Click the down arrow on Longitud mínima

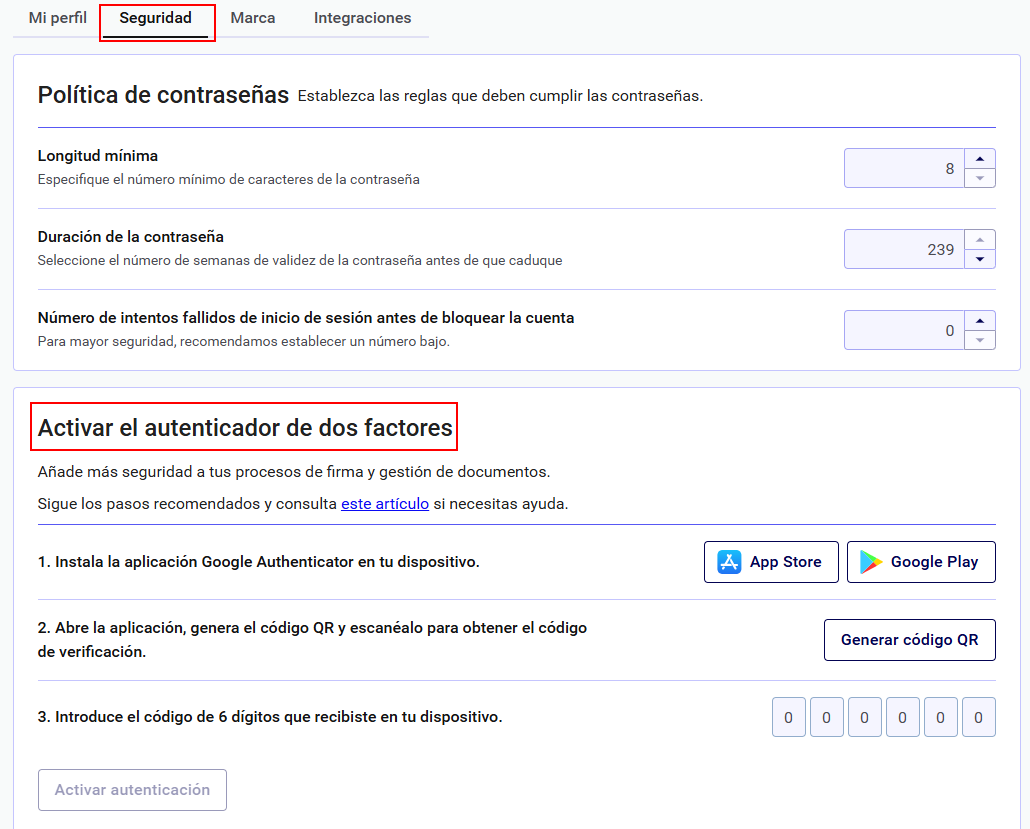click(980, 177)
